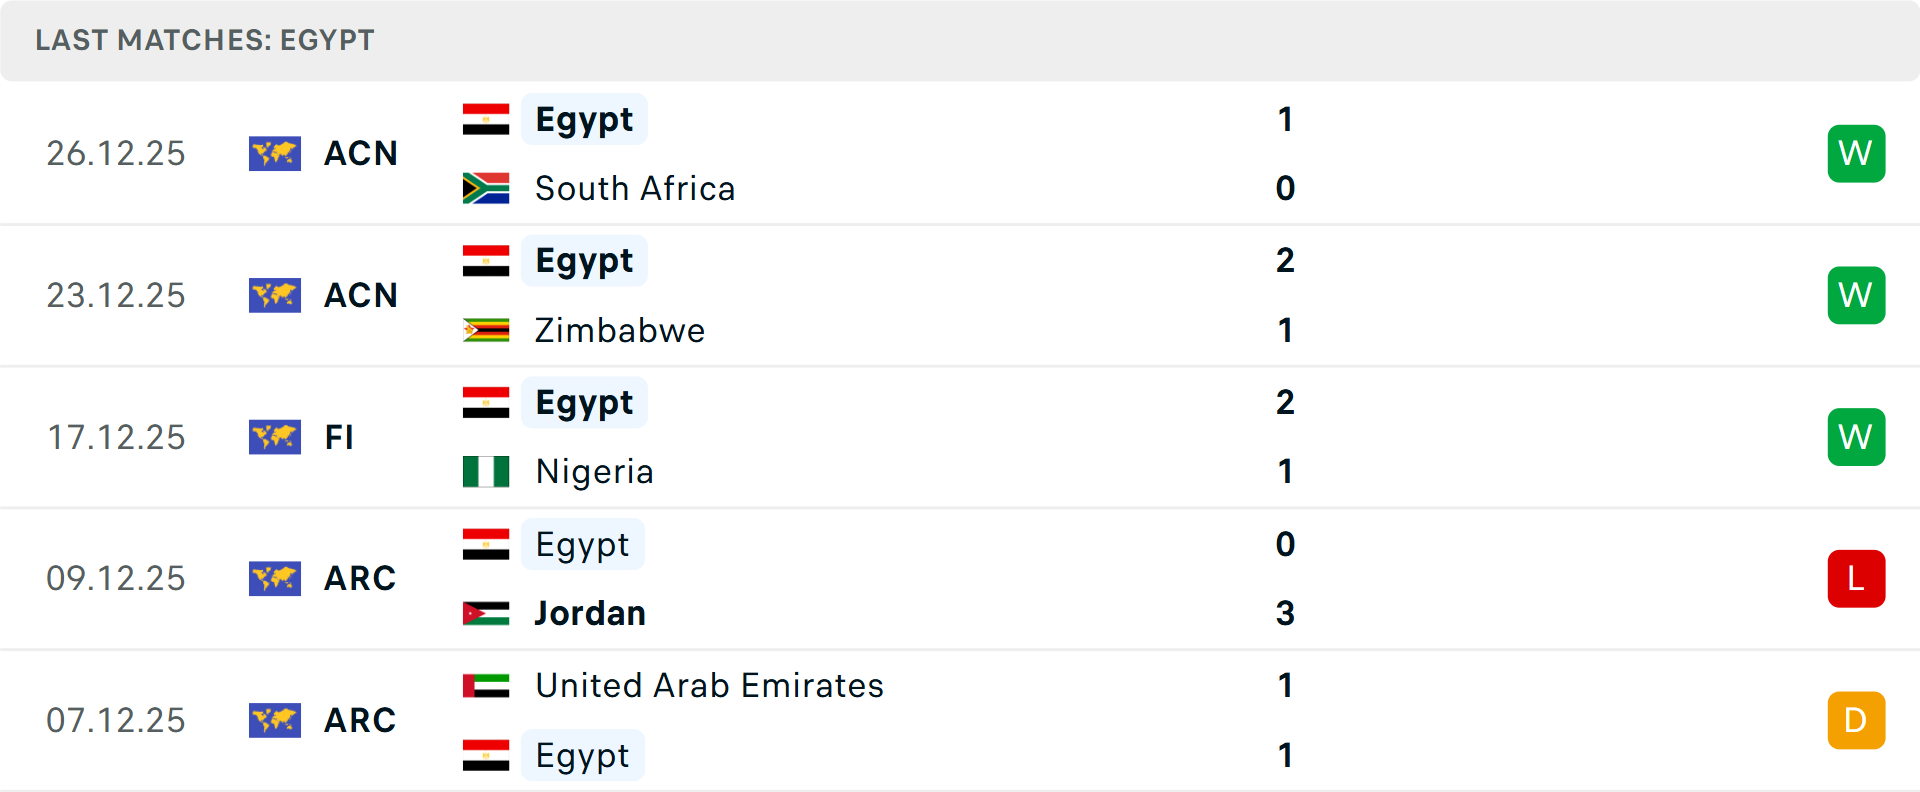Click the Zimbabwe flag icon
The height and width of the screenshot is (792, 1920).
click(486, 330)
